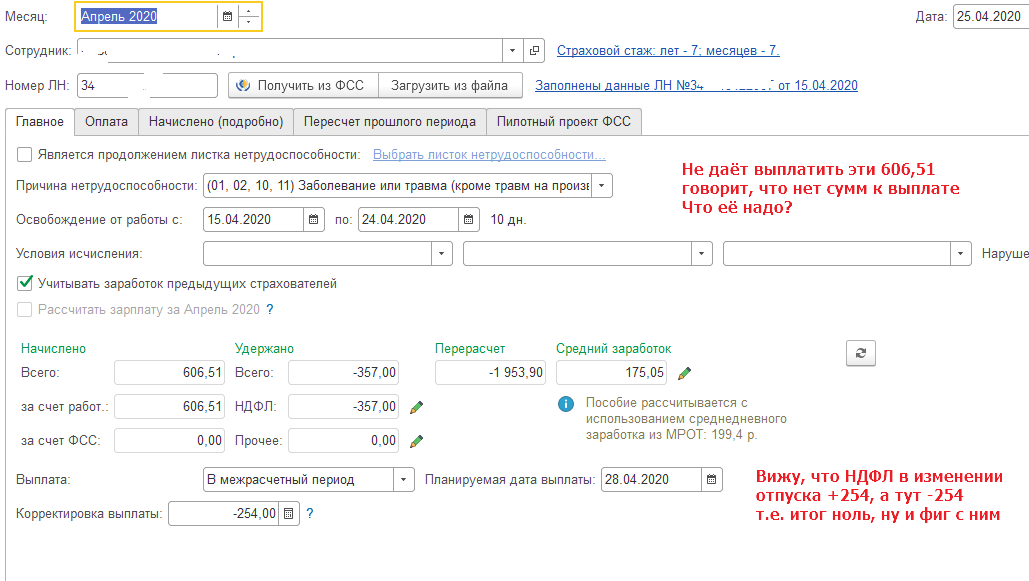Expand Причина нетрудоспособности dropdown
1029x581 pixels.
tap(602, 186)
